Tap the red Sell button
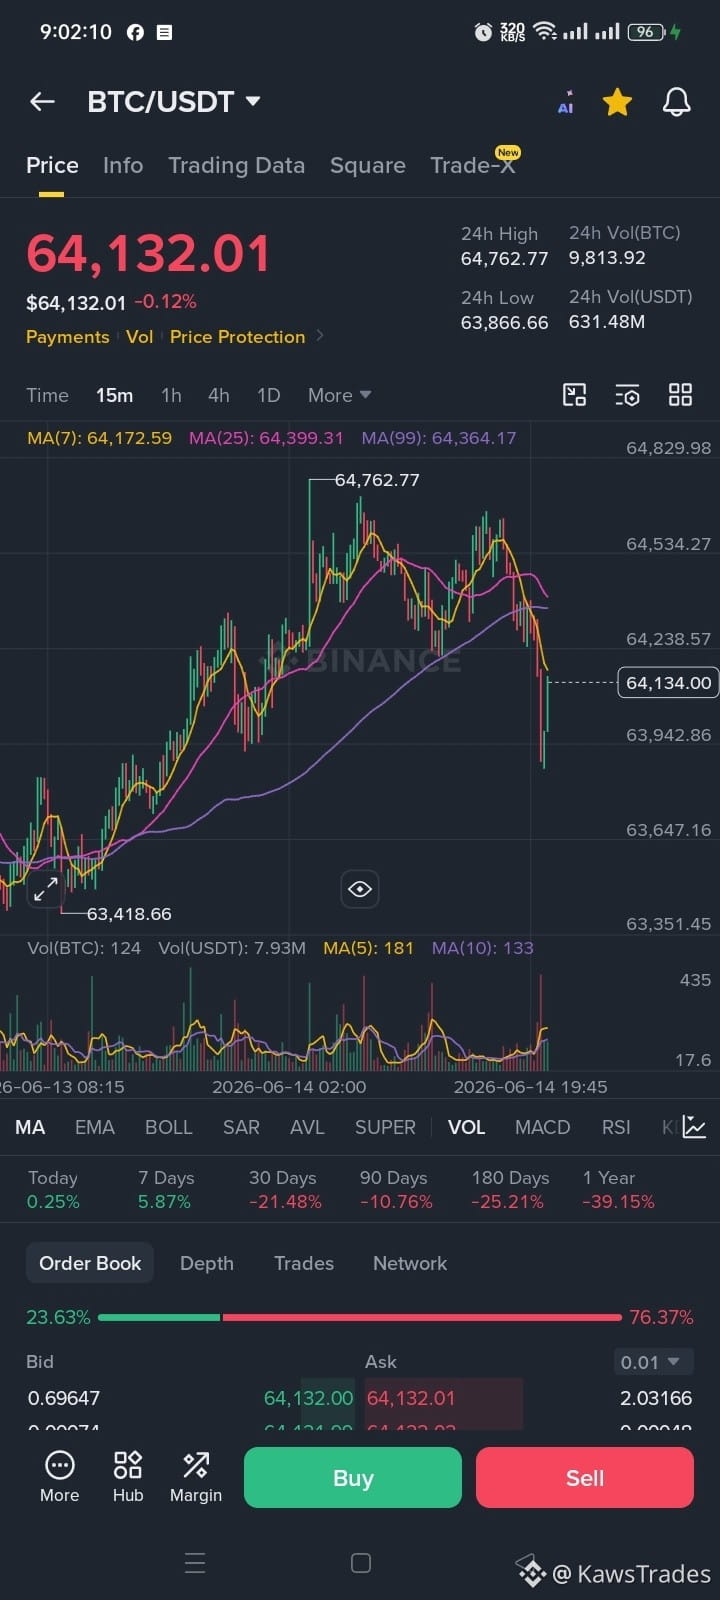Image resolution: width=720 pixels, height=1600 pixels. [x=585, y=1478]
